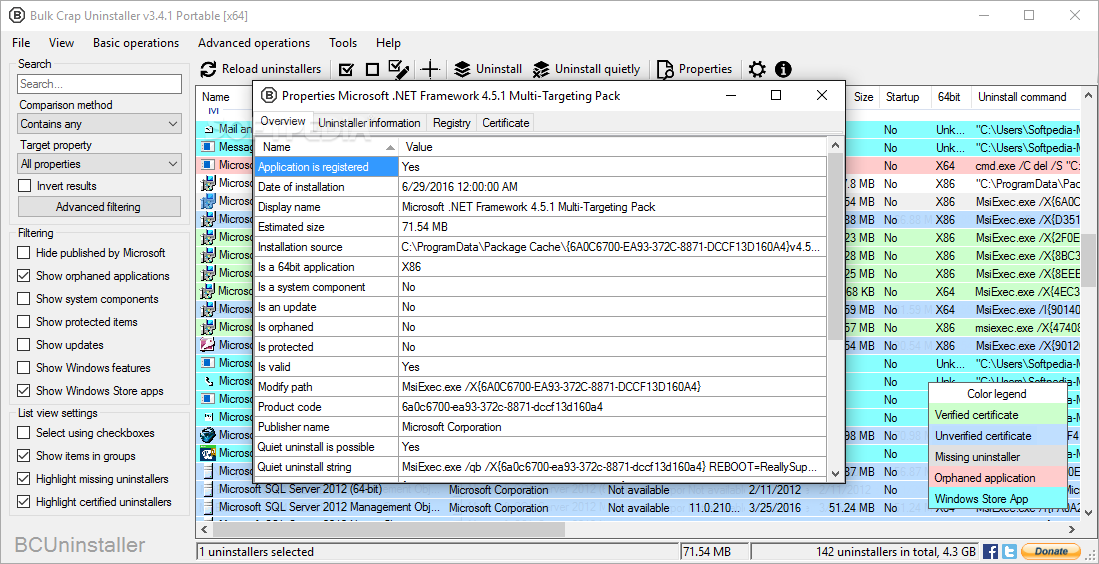Viewport: 1099px width, 564px height.
Task: Click the Orphaned application legend color
Action: point(997,478)
